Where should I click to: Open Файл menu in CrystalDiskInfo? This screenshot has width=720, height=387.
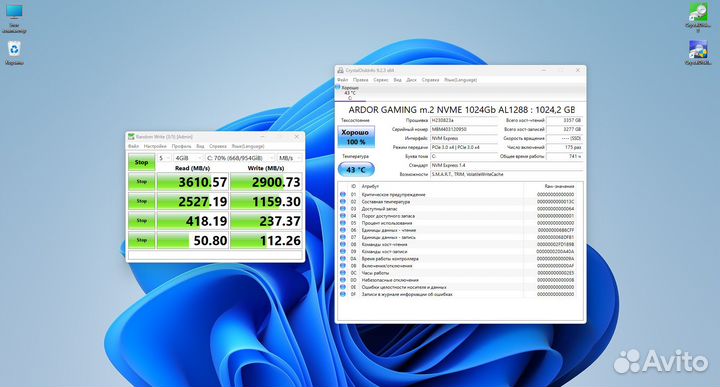click(343, 80)
